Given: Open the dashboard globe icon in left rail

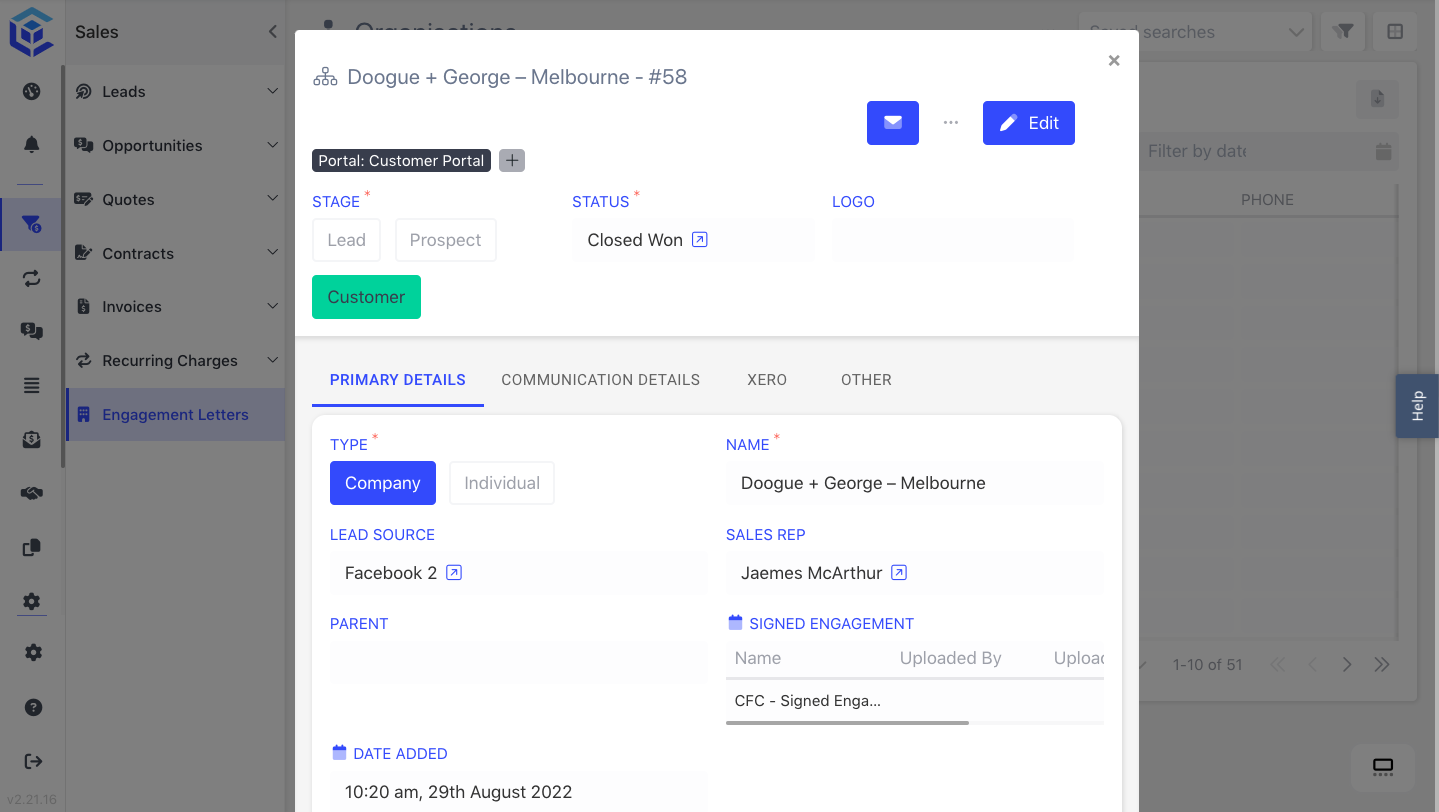Looking at the screenshot, I should pyautogui.click(x=32, y=92).
